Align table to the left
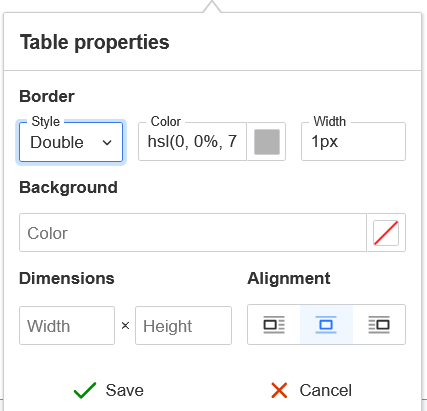The width and height of the screenshot is (427, 411). pos(274,324)
